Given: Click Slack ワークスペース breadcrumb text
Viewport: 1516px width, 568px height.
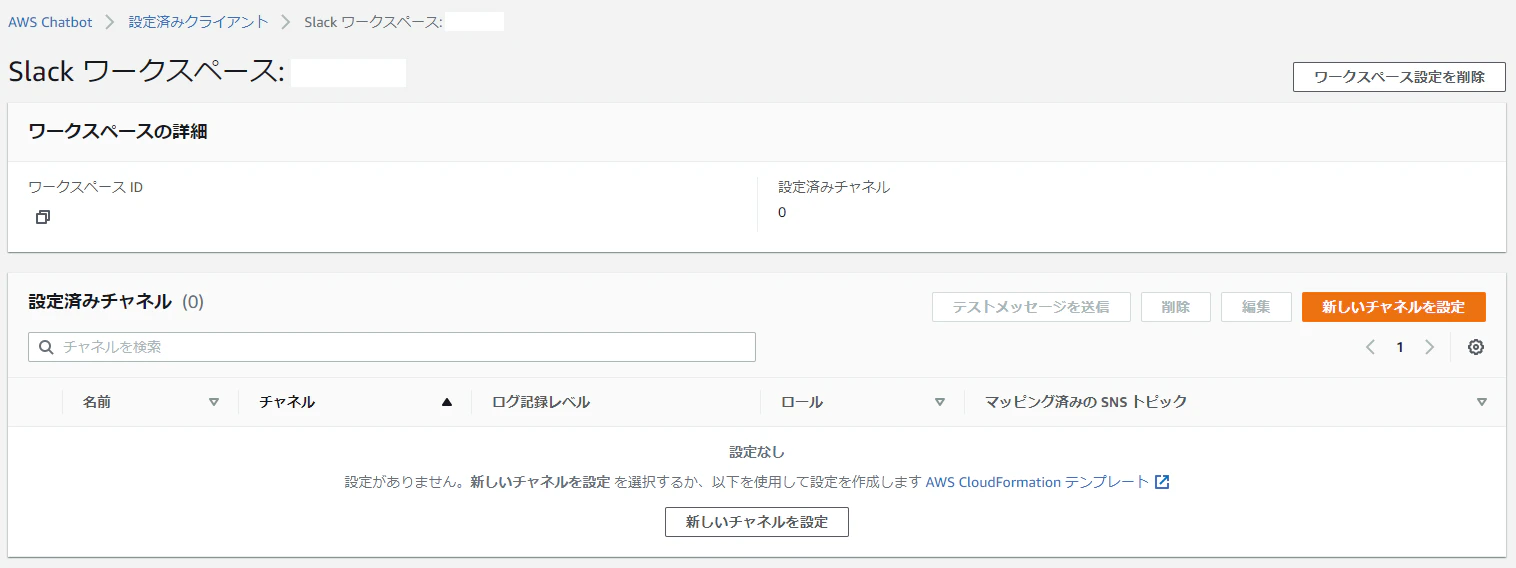Looking at the screenshot, I should pyautogui.click(x=373, y=21).
